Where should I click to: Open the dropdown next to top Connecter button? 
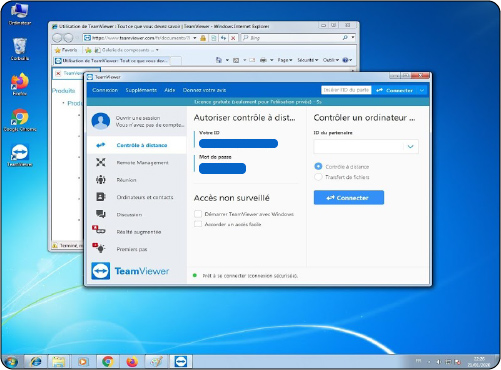(x=422, y=90)
